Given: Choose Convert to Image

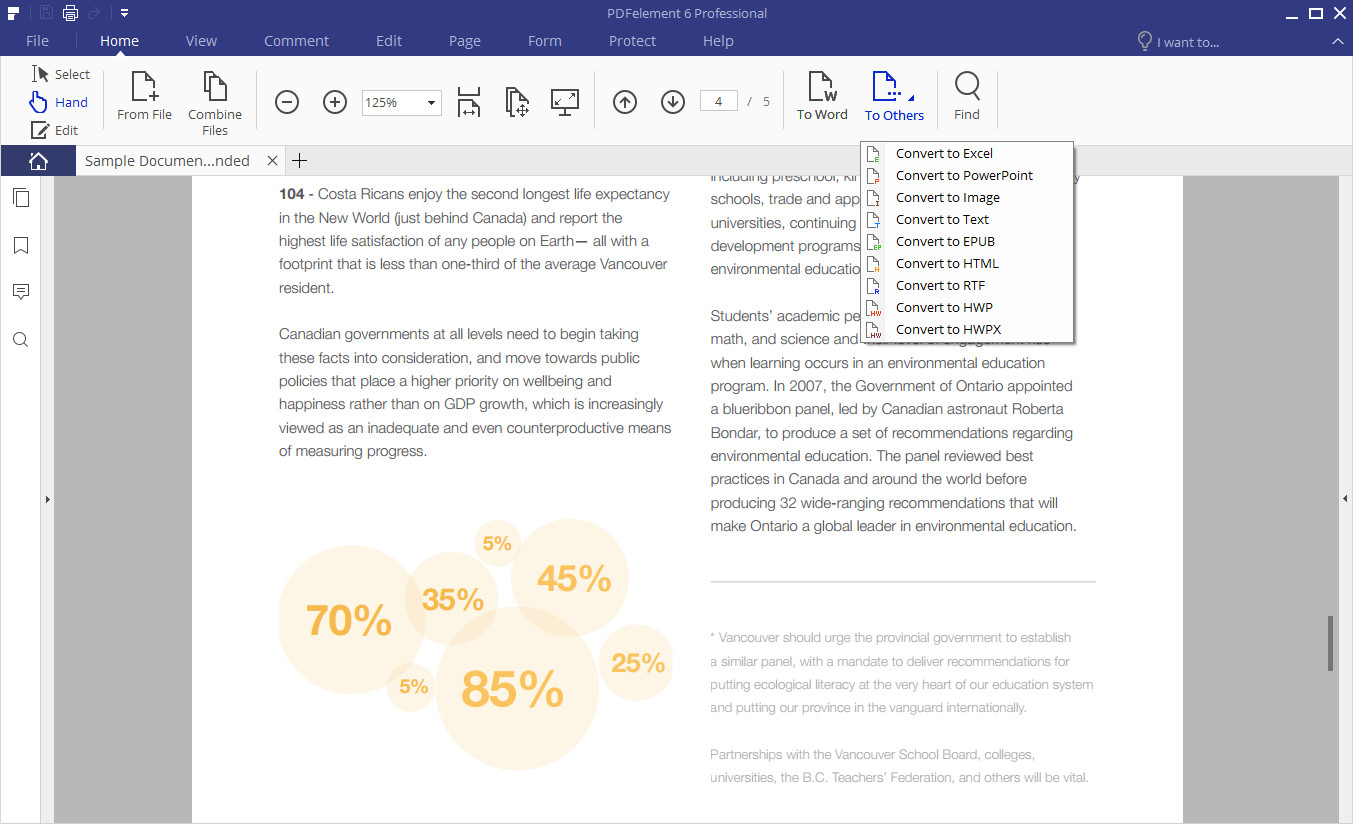Looking at the screenshot, I should 967,197.
